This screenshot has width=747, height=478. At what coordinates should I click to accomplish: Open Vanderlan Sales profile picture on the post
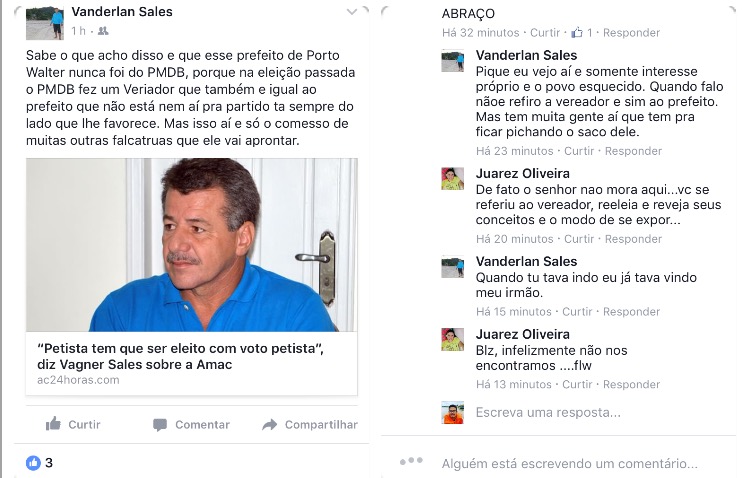point(45,23)
